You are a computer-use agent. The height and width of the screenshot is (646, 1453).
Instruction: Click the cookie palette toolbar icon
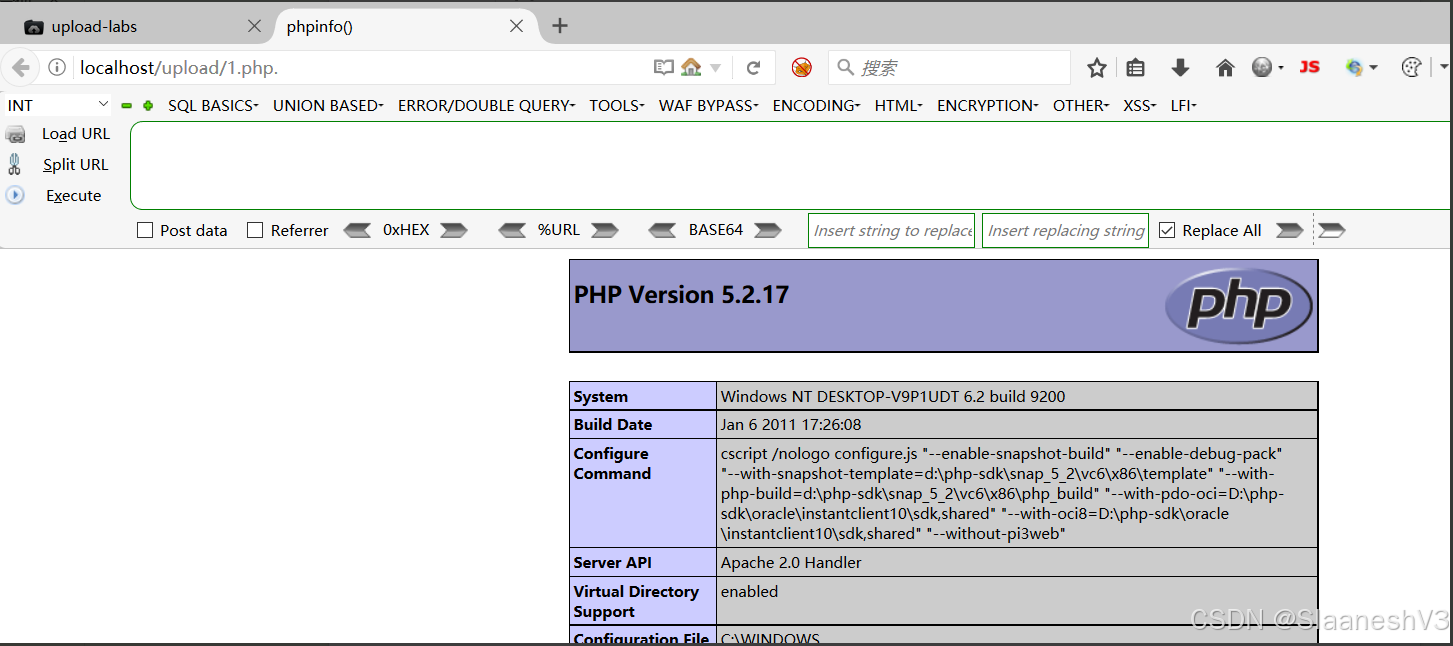click(x=1412, y=67)
